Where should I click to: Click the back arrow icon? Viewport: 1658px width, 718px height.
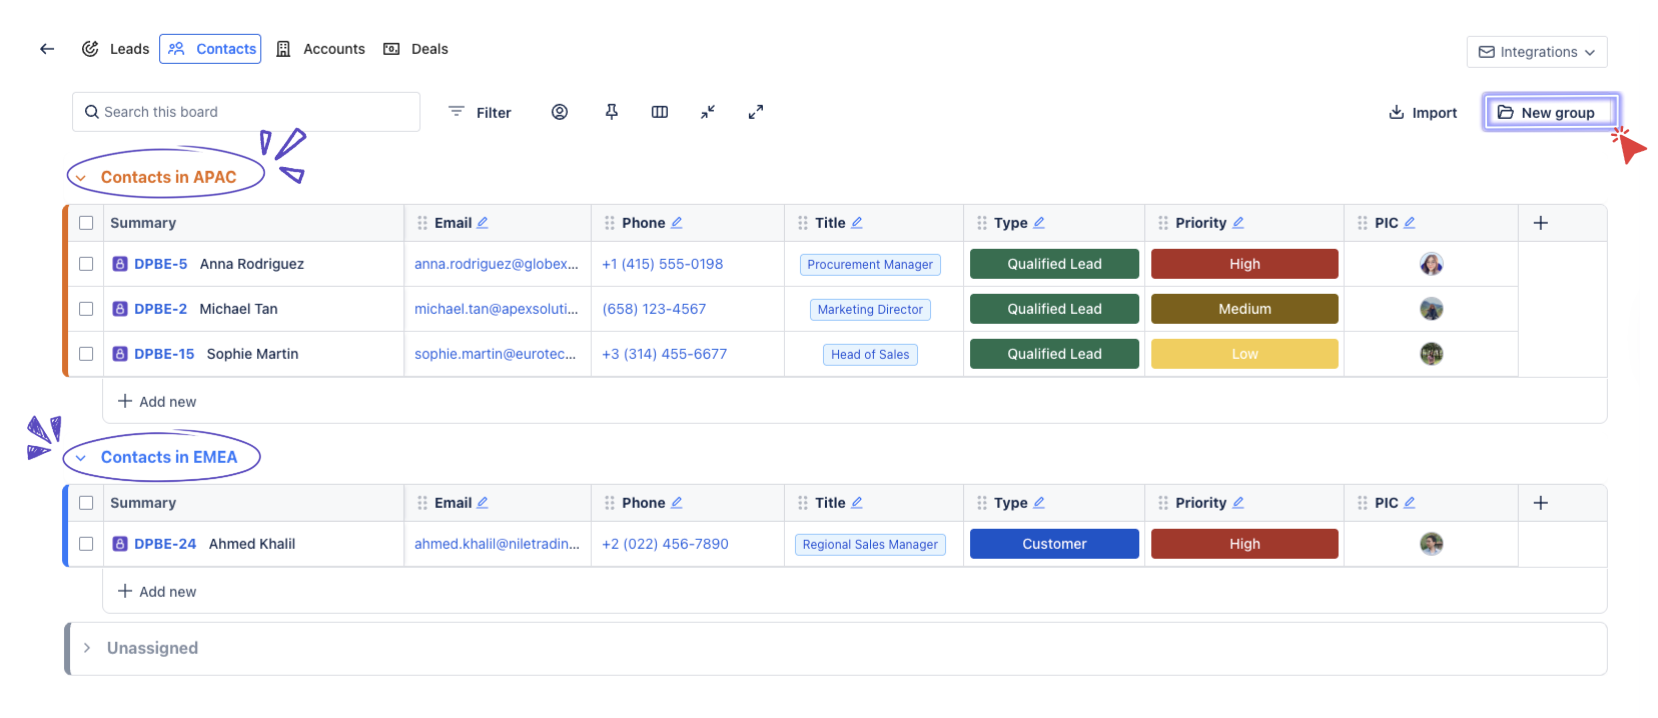point(47,49)
